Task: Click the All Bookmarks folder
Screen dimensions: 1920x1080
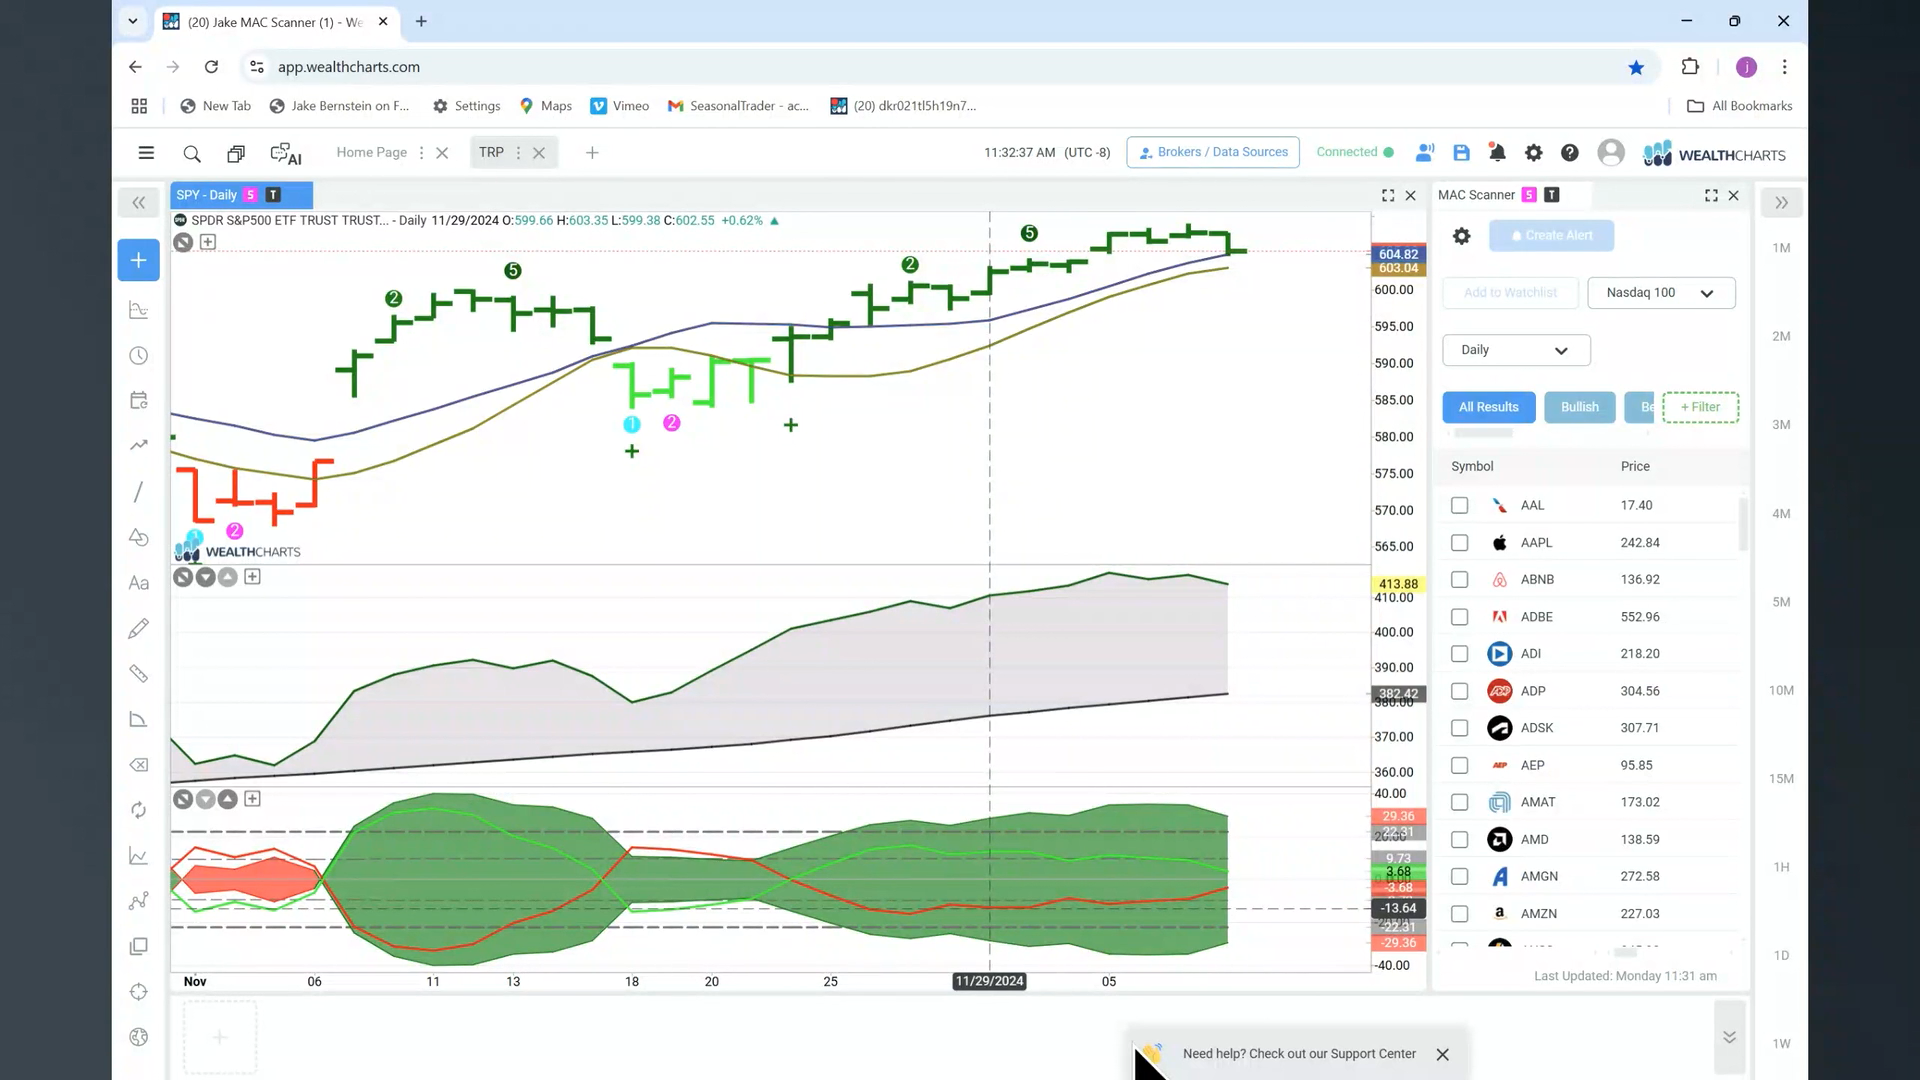Action: click(x=1740, y=106)
